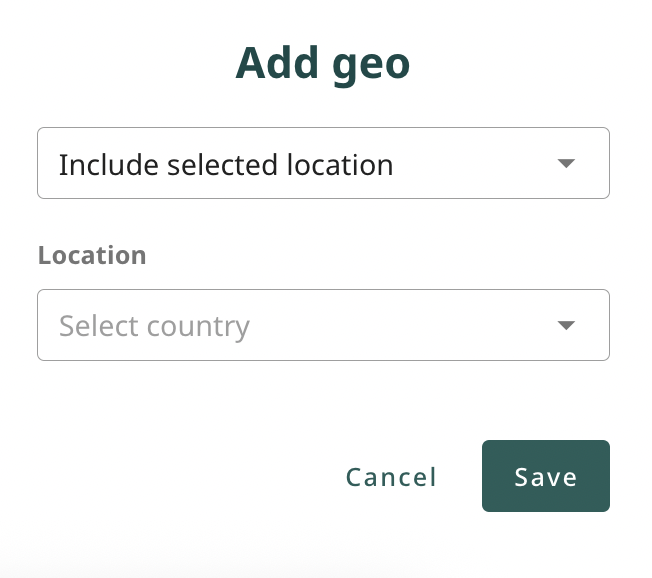Click the Location field label

click(x=92, y=255)
